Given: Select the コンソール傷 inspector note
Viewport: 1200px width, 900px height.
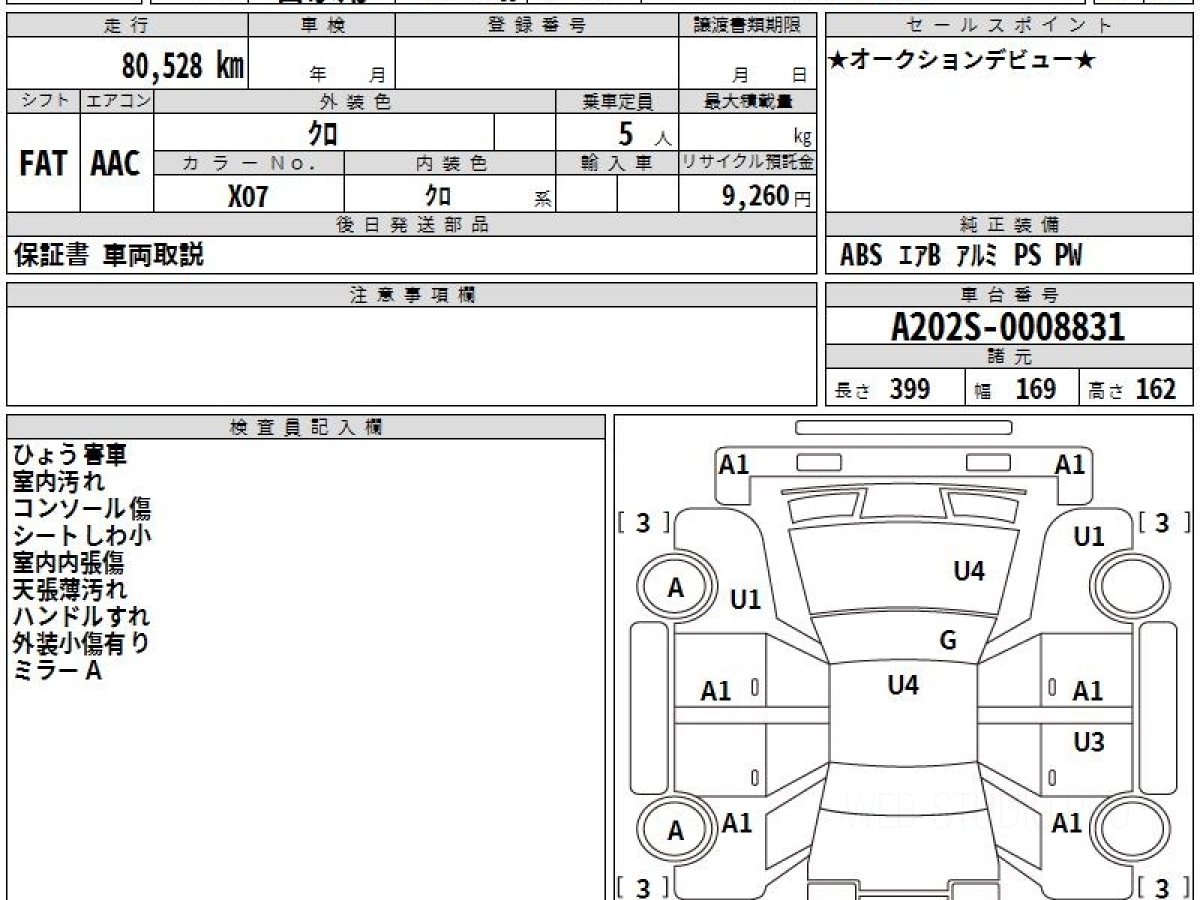Looking at the screenshot, I should click(x=82, y=509).
